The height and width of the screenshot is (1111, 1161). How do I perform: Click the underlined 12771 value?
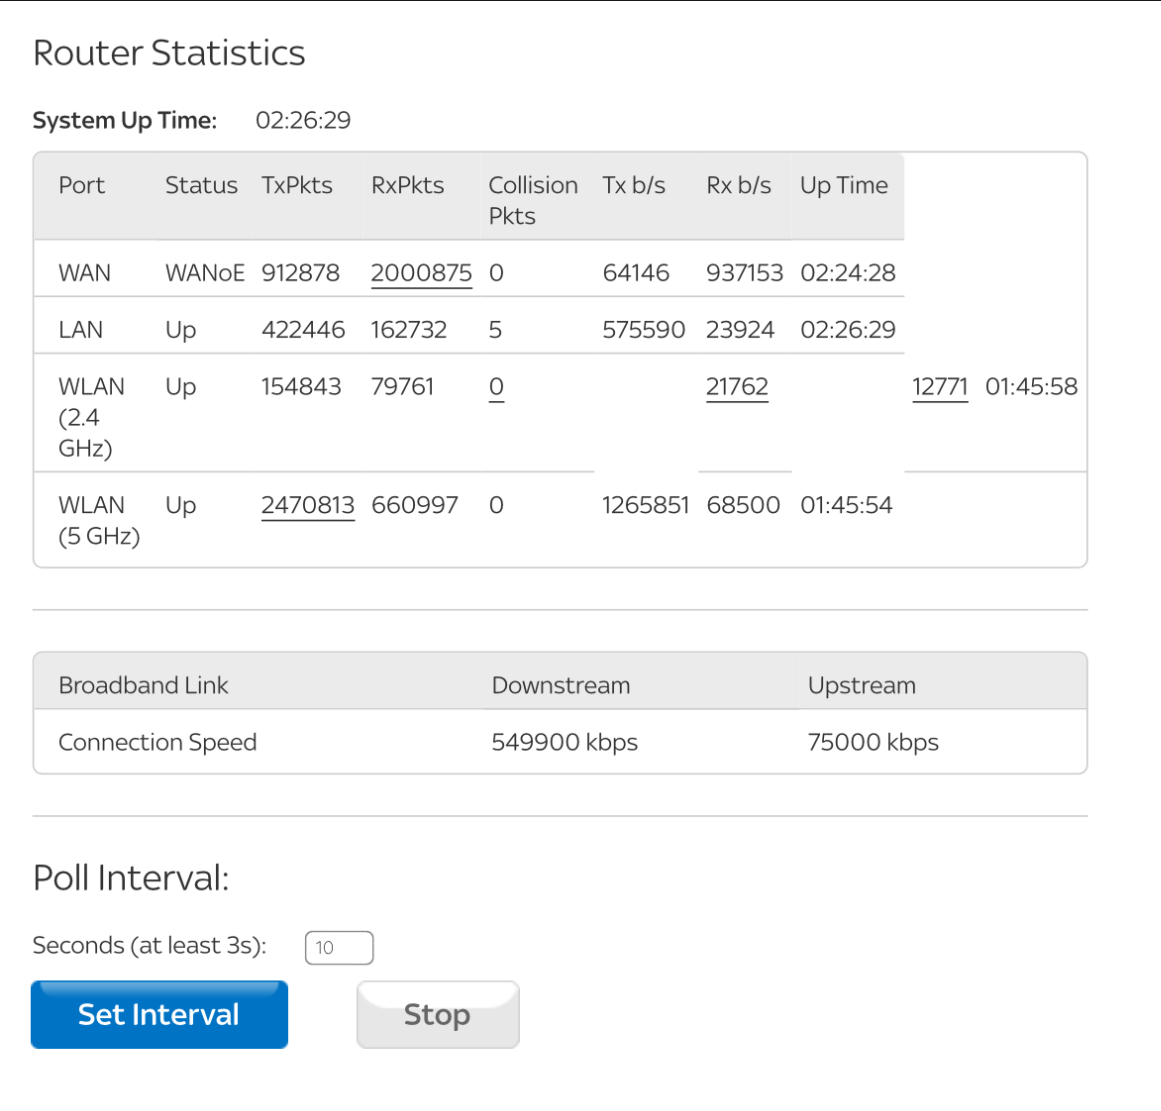click(x=940, y=387)
